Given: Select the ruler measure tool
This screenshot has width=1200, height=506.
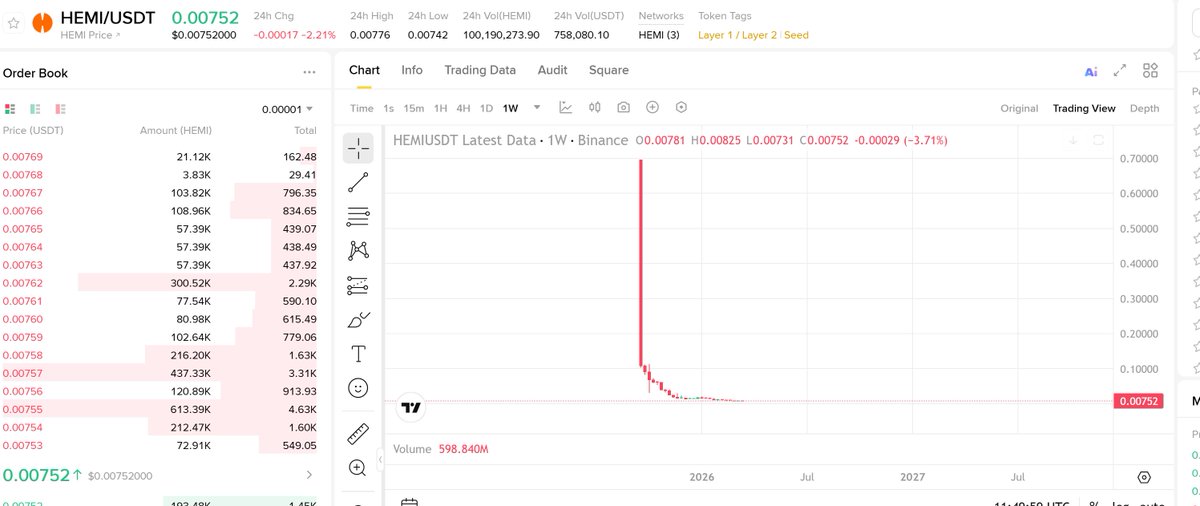Looking at the screenshot, I should 358,434.
